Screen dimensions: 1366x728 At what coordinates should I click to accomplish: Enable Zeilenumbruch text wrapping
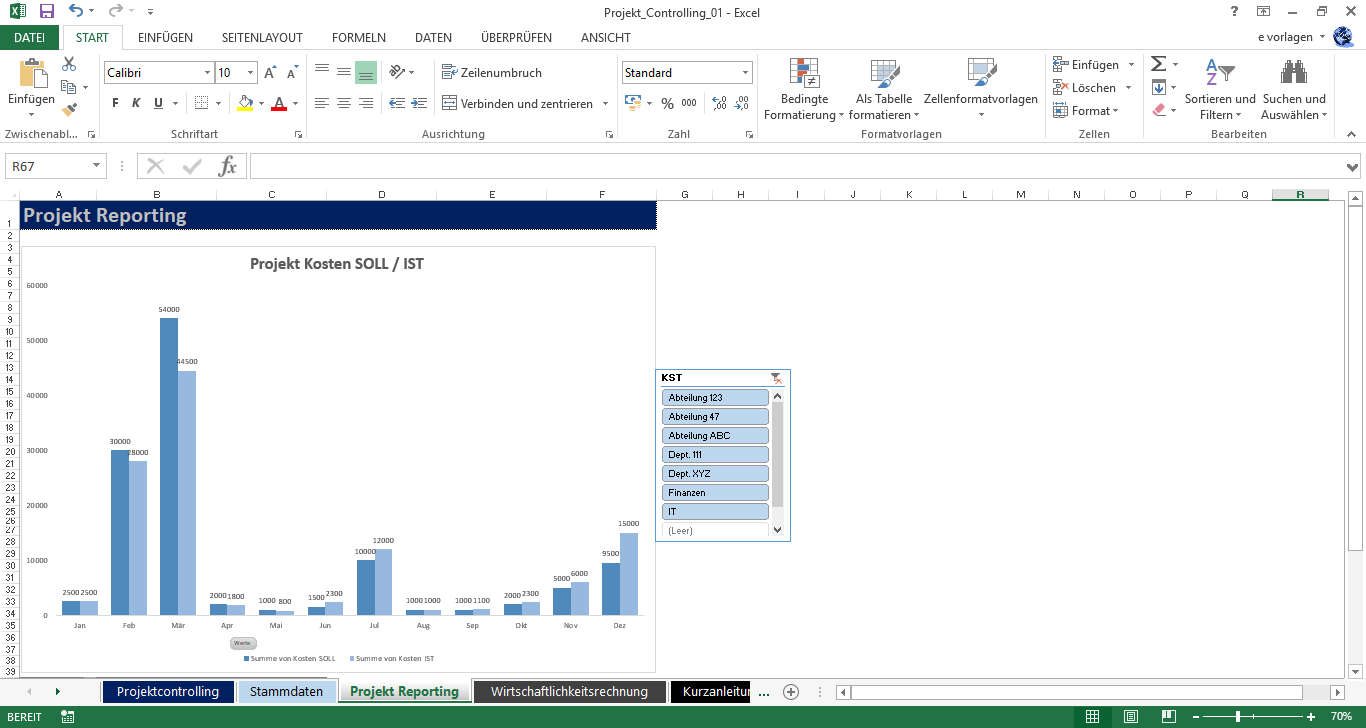492,73
